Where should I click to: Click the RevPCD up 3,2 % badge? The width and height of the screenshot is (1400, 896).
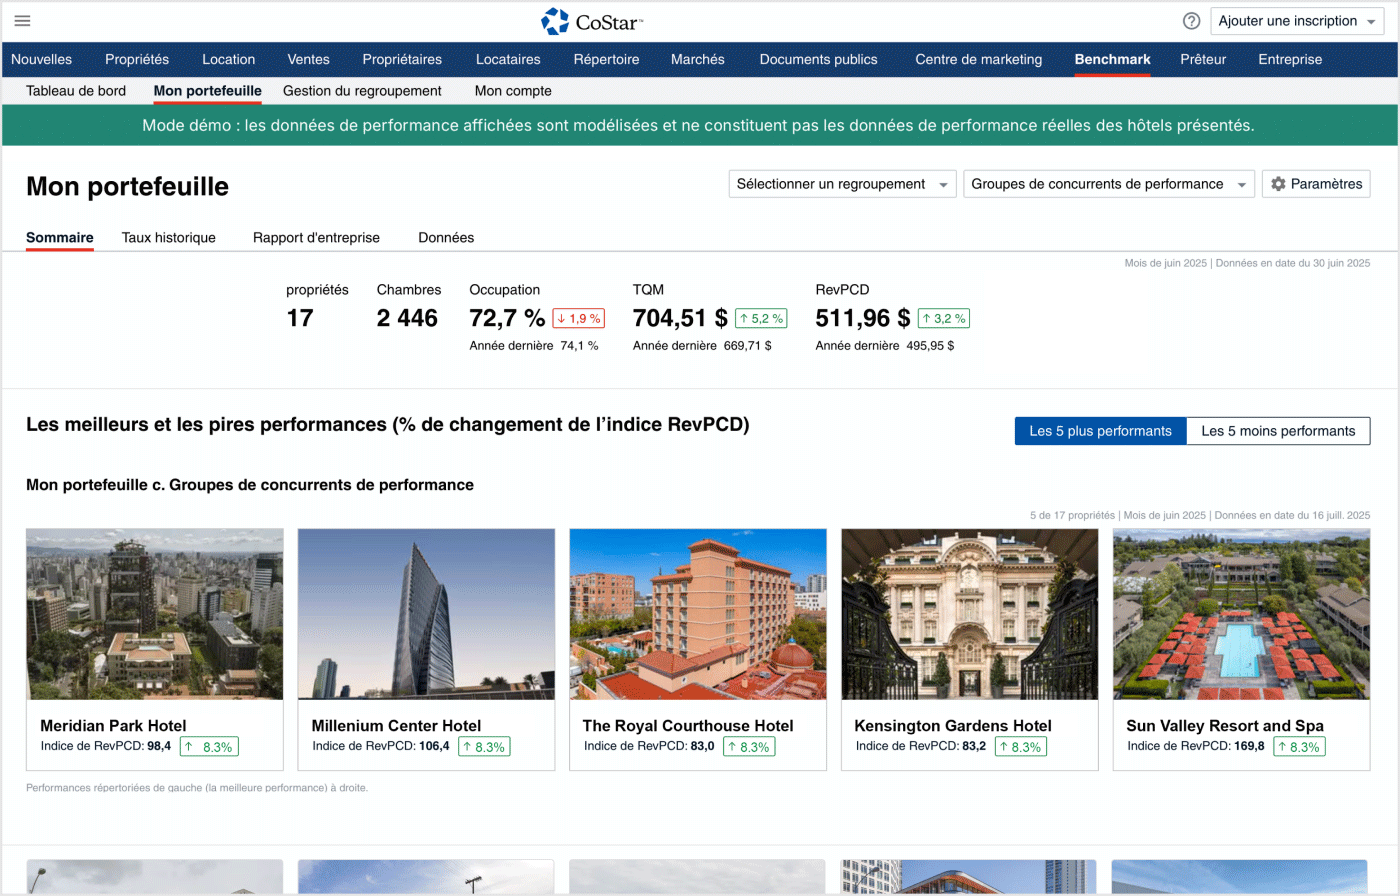click(x=943, y=318)
